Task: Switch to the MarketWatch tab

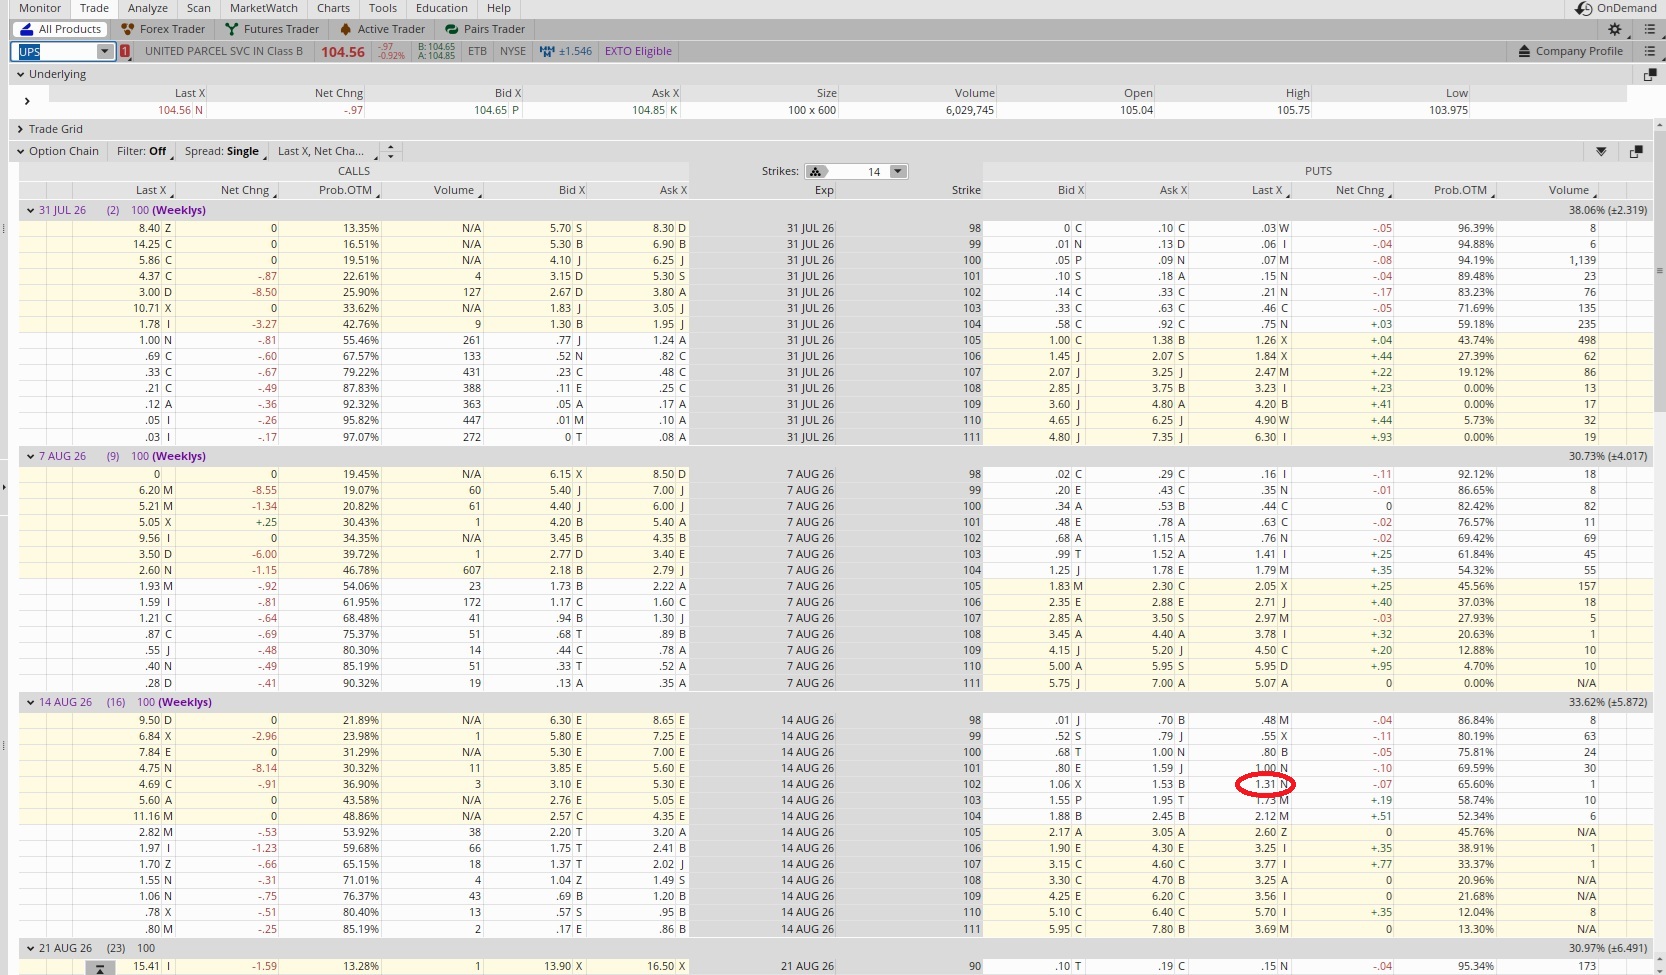Action: (264, 8)
